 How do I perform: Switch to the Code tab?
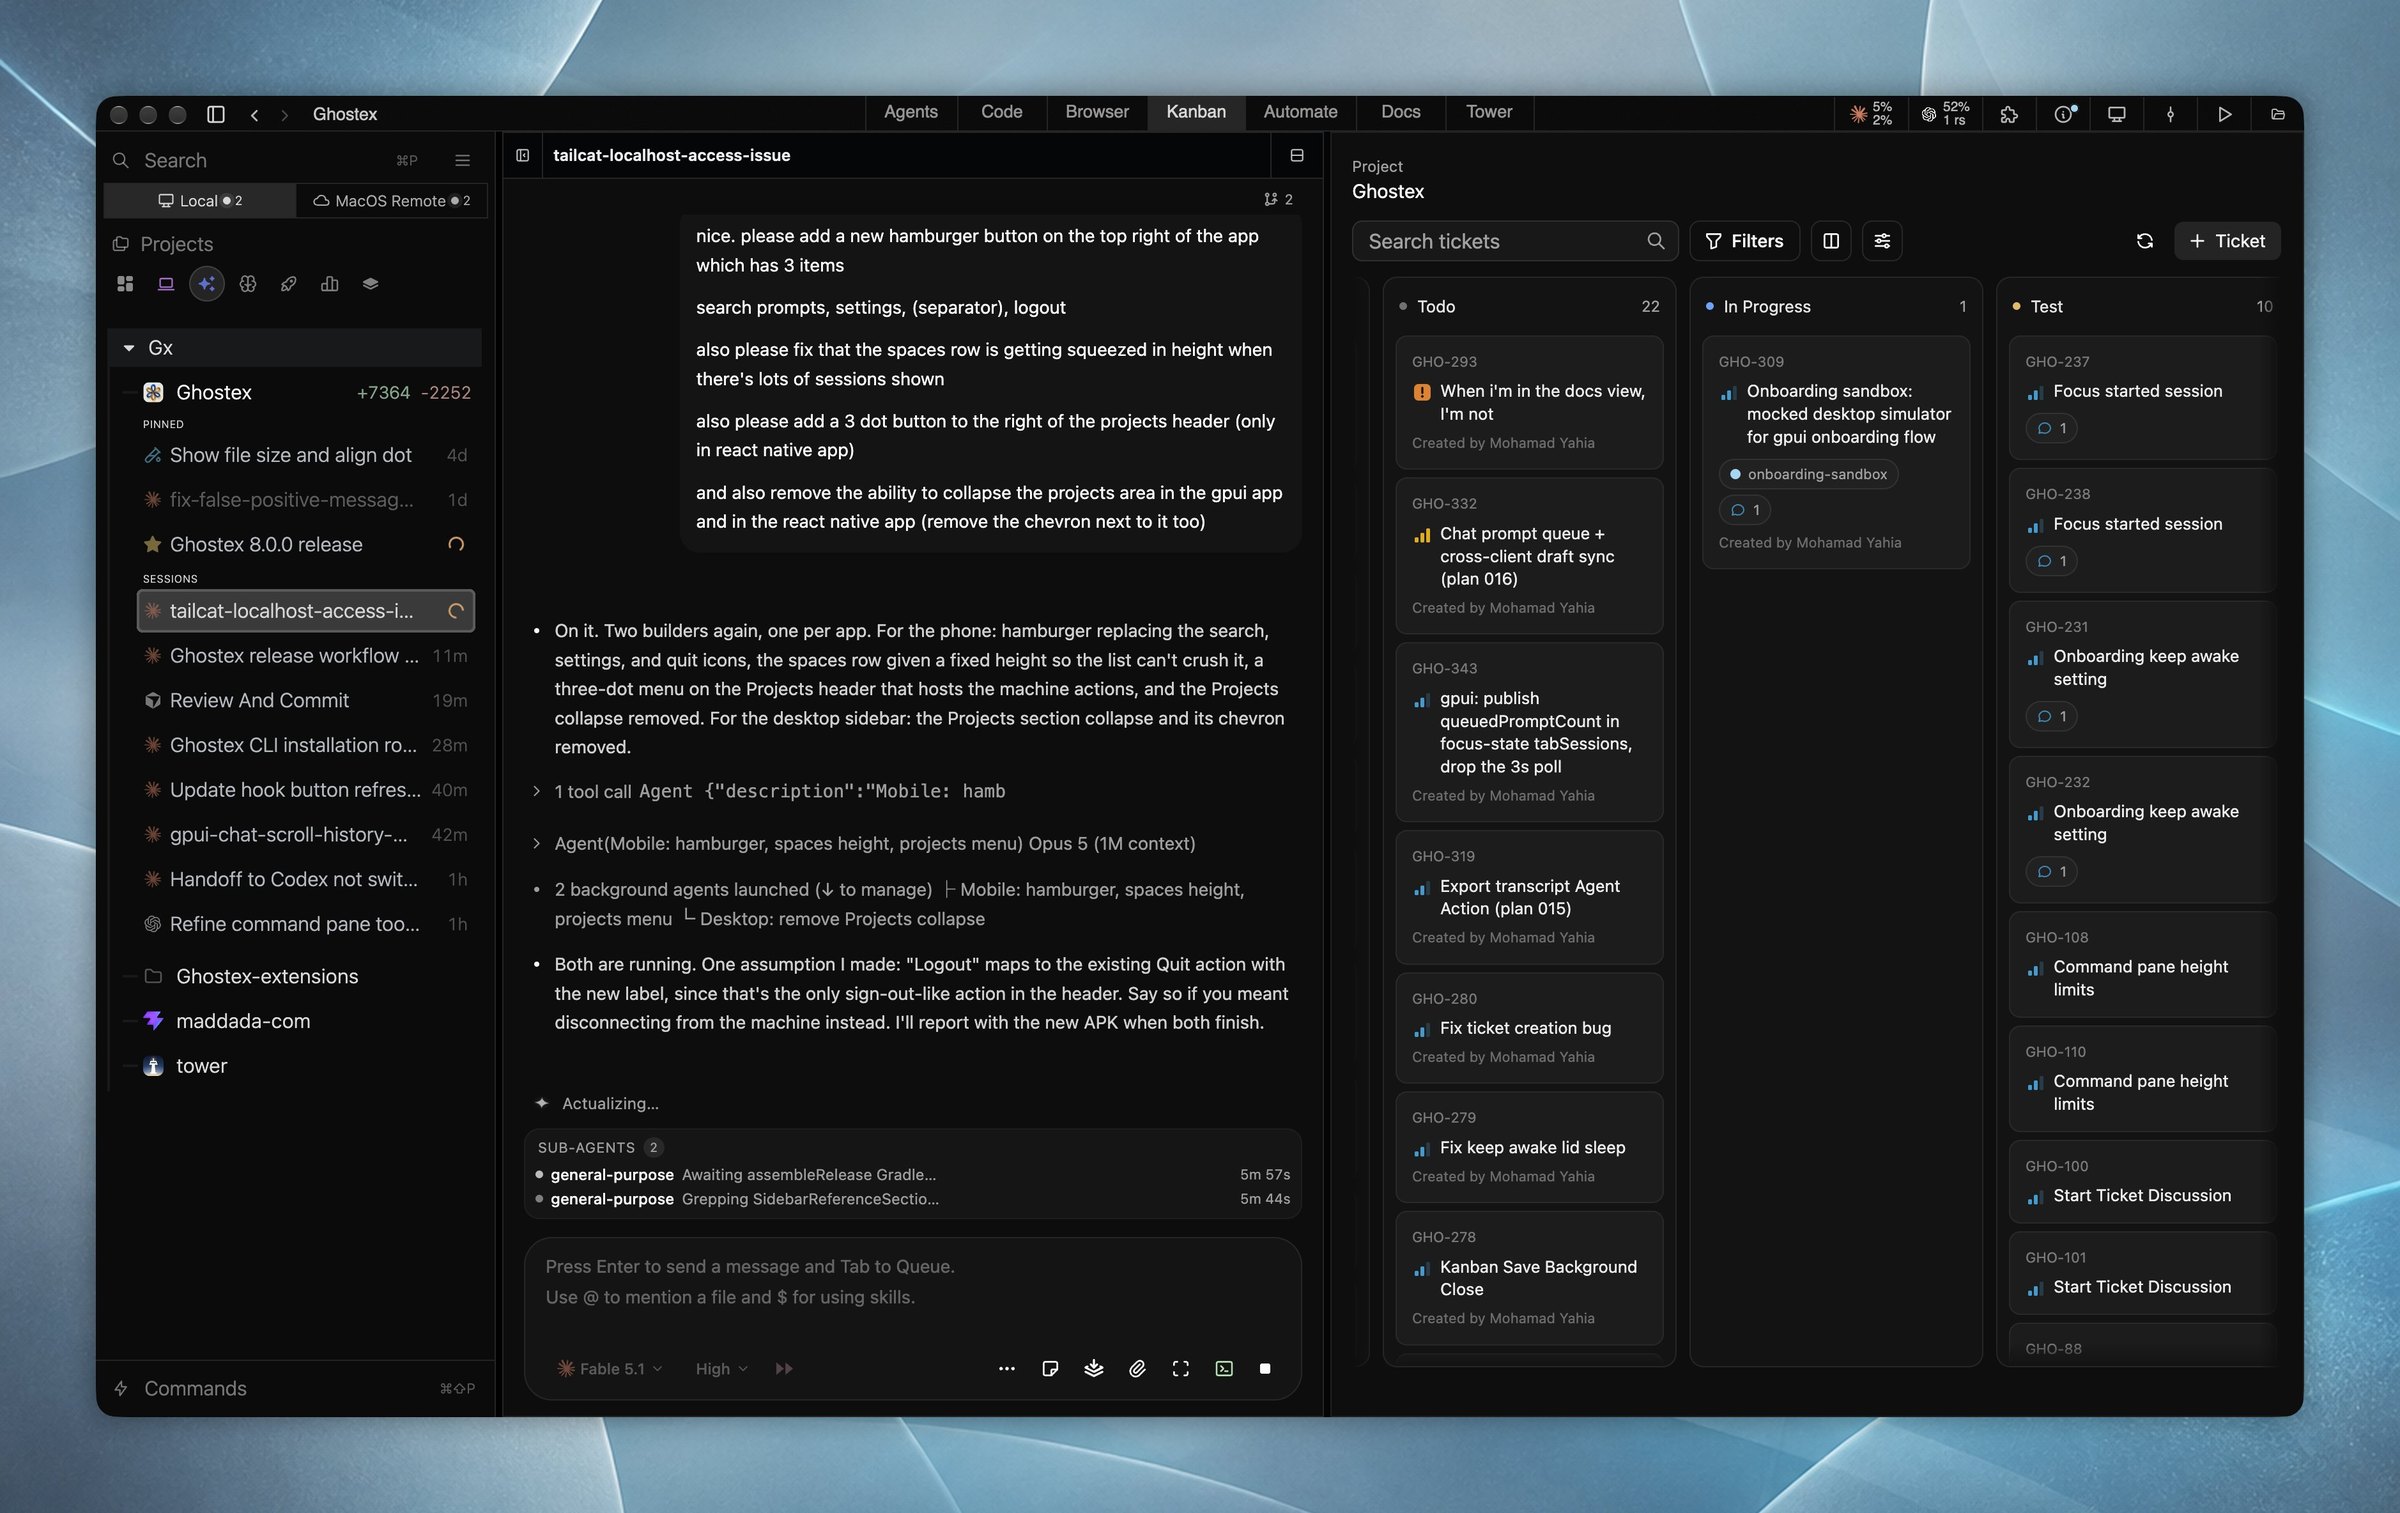(x=1001, y=112)
